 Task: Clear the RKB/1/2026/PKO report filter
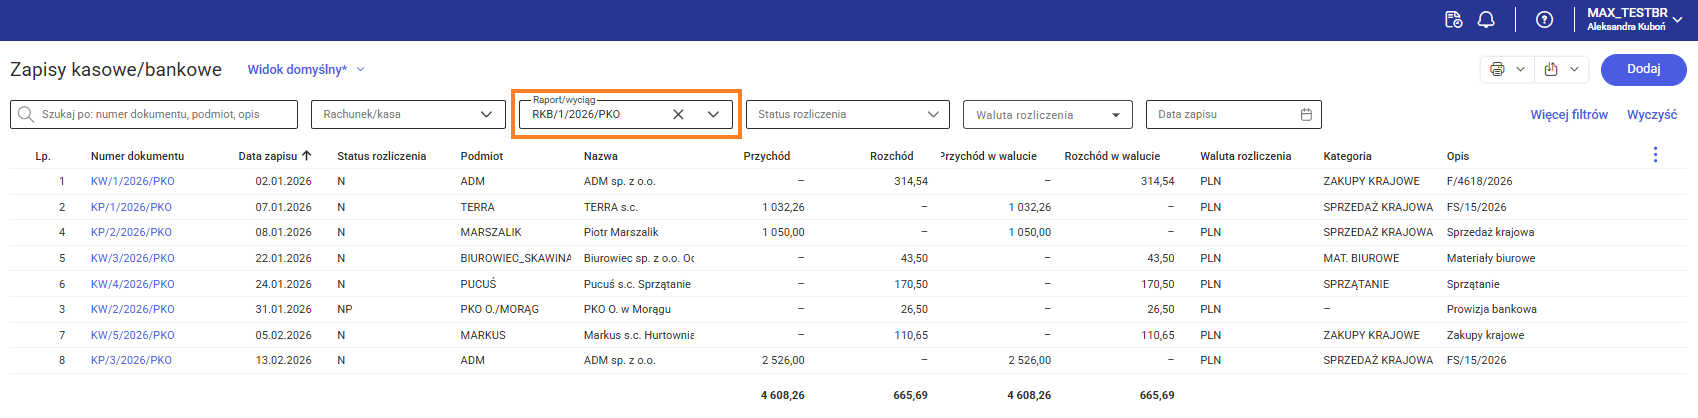coord(678,114)
